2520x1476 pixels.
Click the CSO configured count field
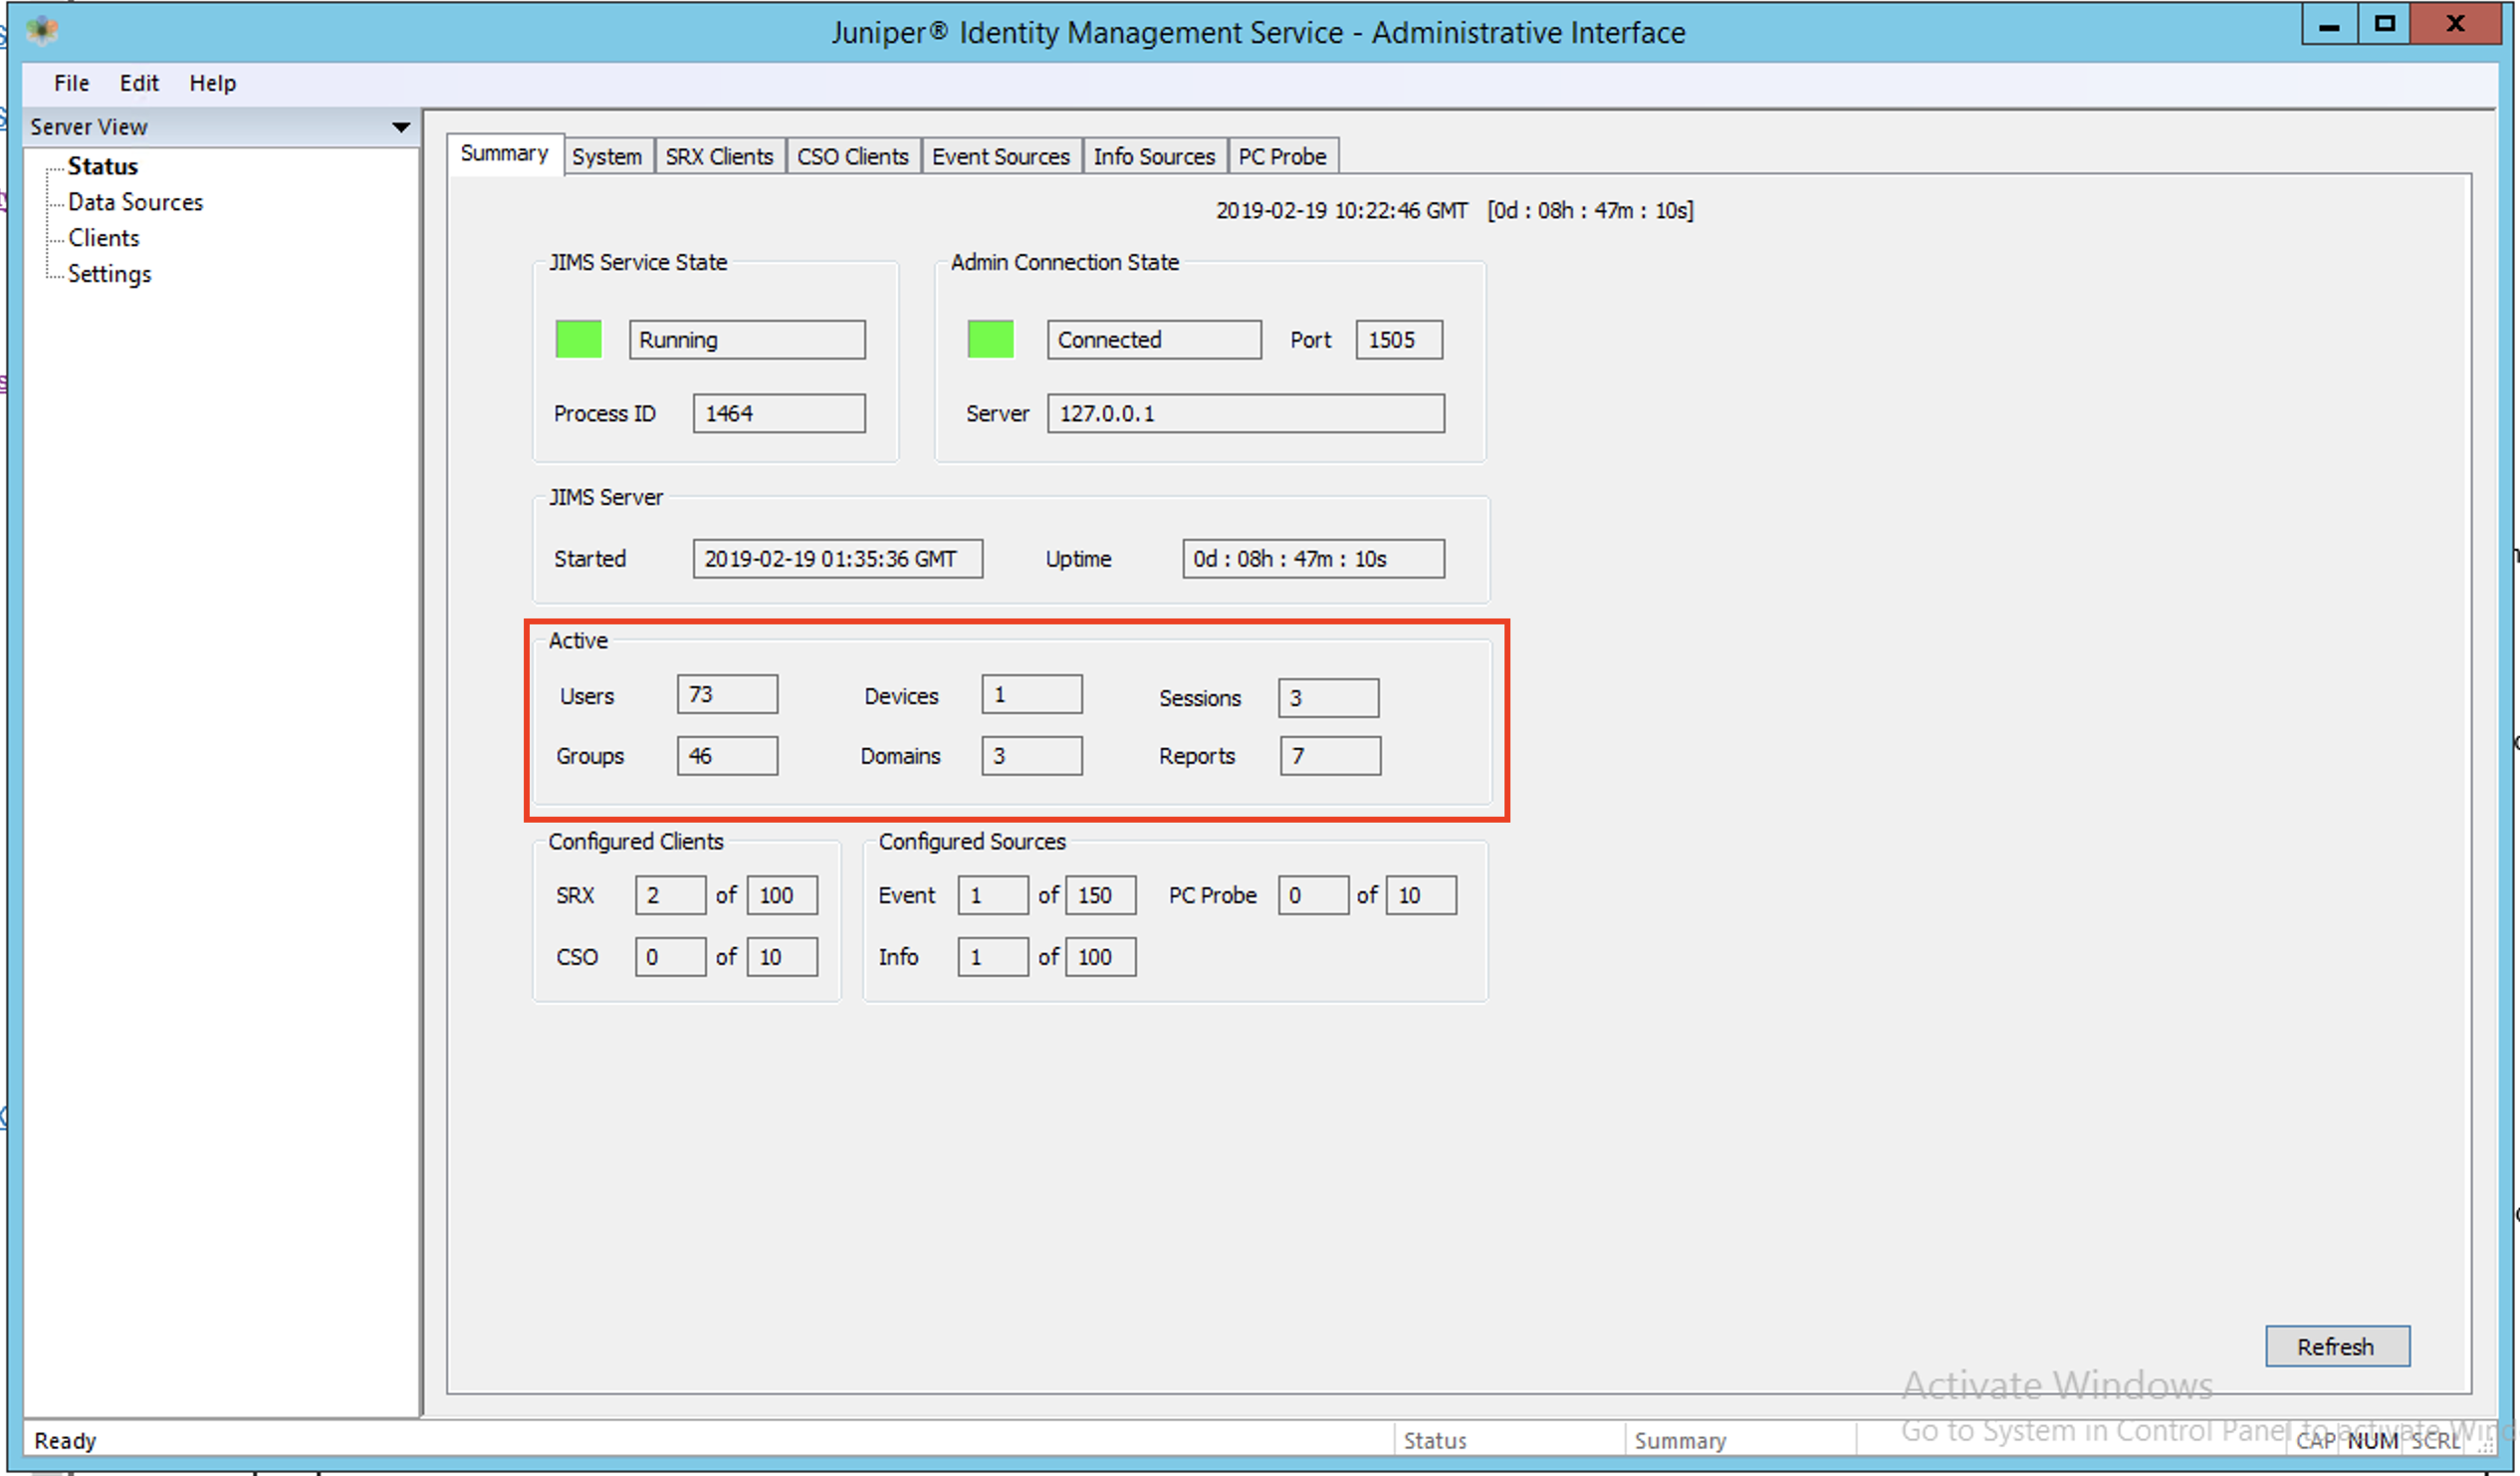[671, 957]
